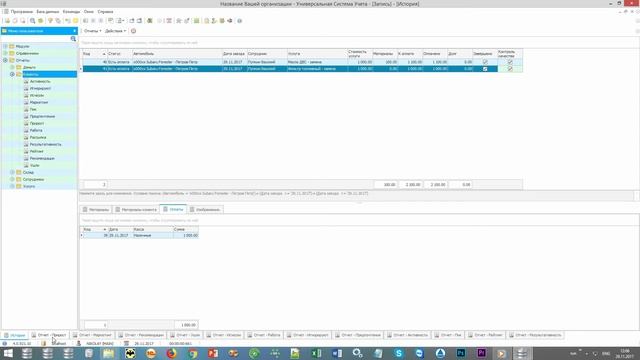This screenshot has width=640, height=360.
Task: Sort by the Дата заезда column header
Action: (234, 53)
